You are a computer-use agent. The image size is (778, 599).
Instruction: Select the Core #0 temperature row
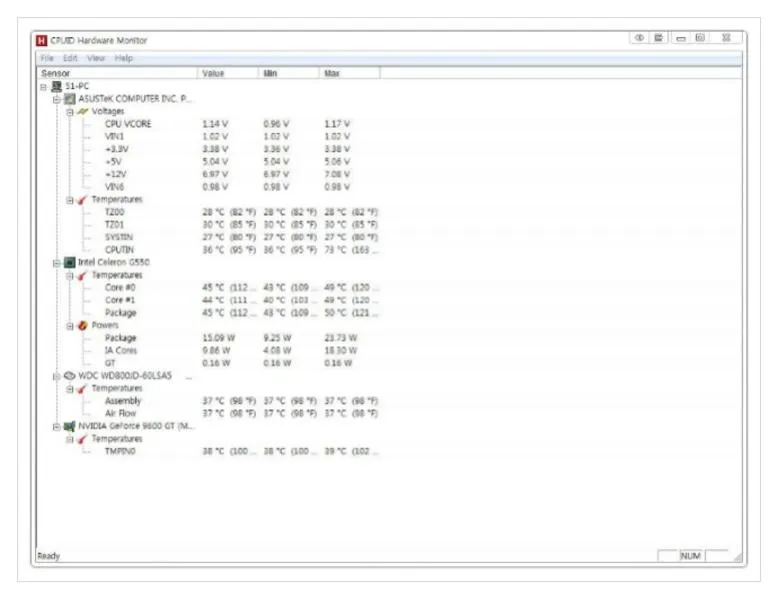(x=241, y=288)
